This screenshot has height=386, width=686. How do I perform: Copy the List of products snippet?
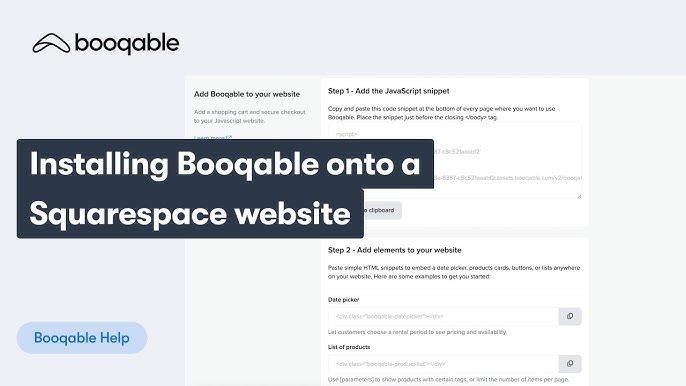[570, 364]
